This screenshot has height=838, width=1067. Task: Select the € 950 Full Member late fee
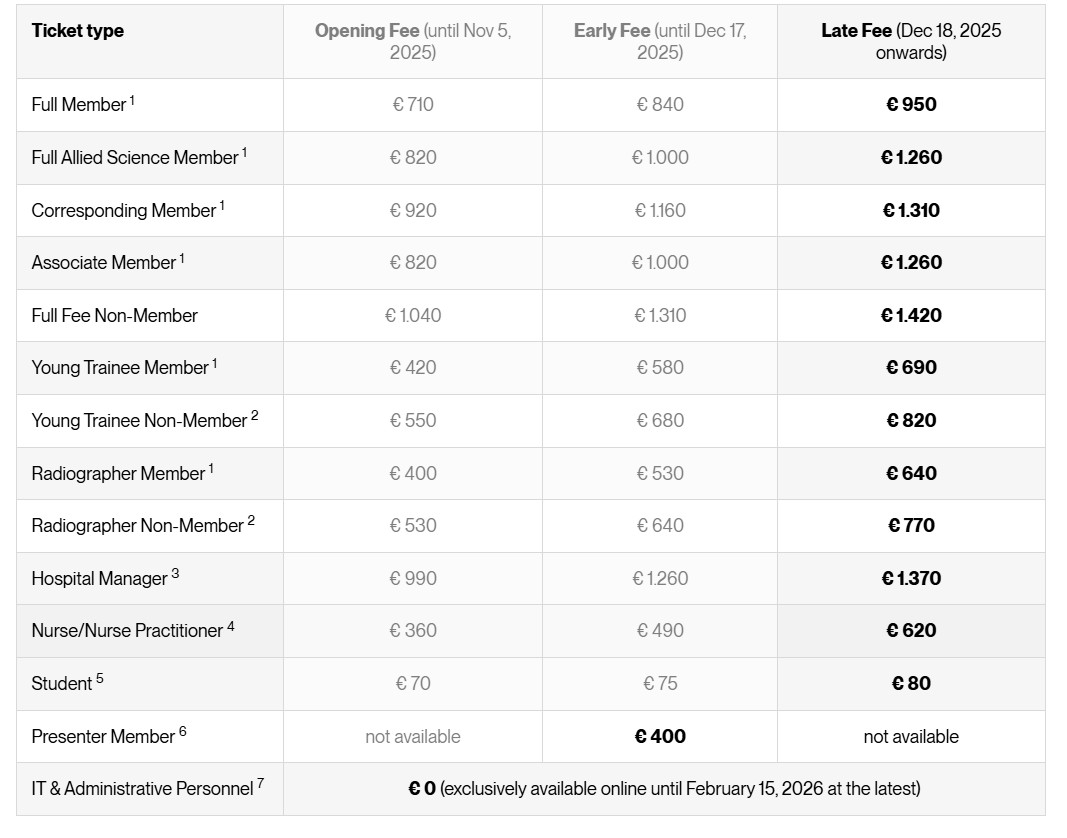point(911,104)
